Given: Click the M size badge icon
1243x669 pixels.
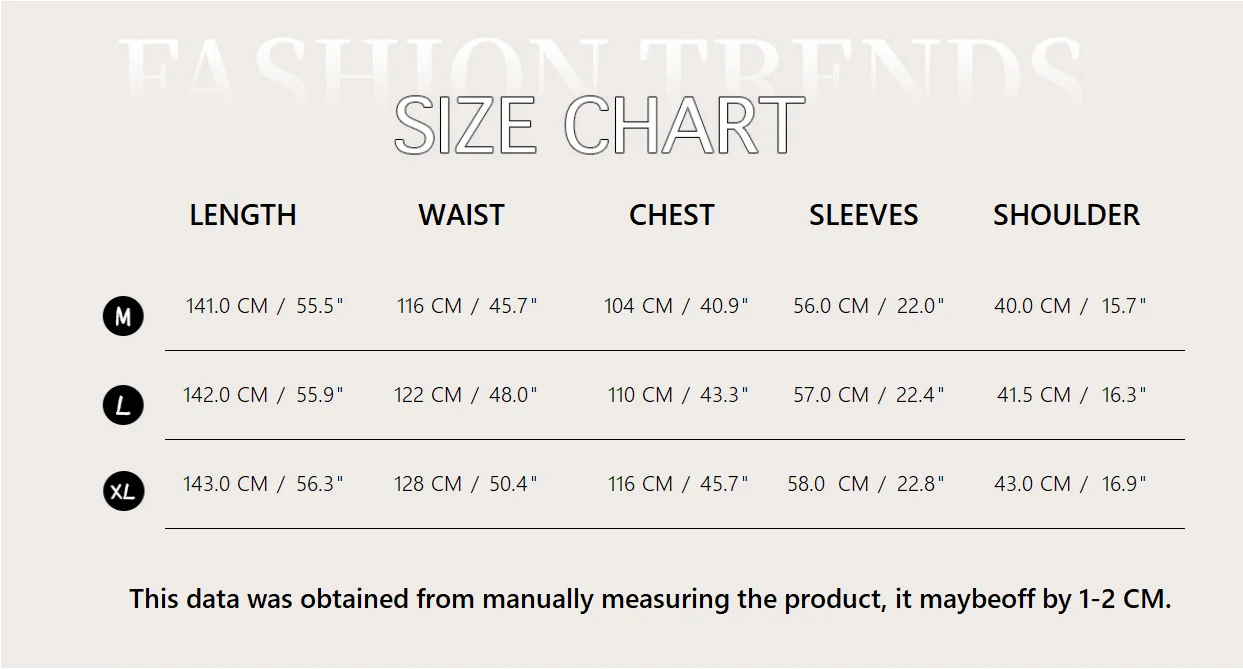Looking at the screenshot, I should 123,317.
